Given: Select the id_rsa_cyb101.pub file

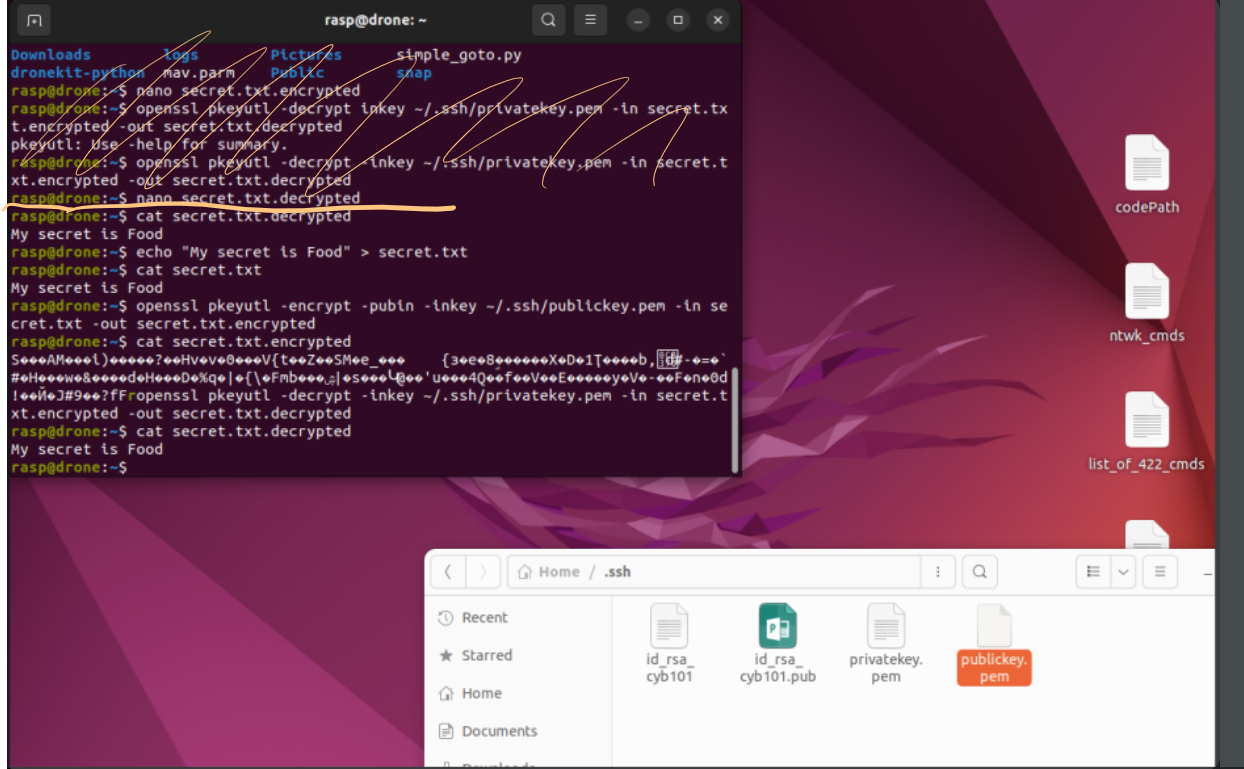Looking at the screenshot, I should [777, 643].
